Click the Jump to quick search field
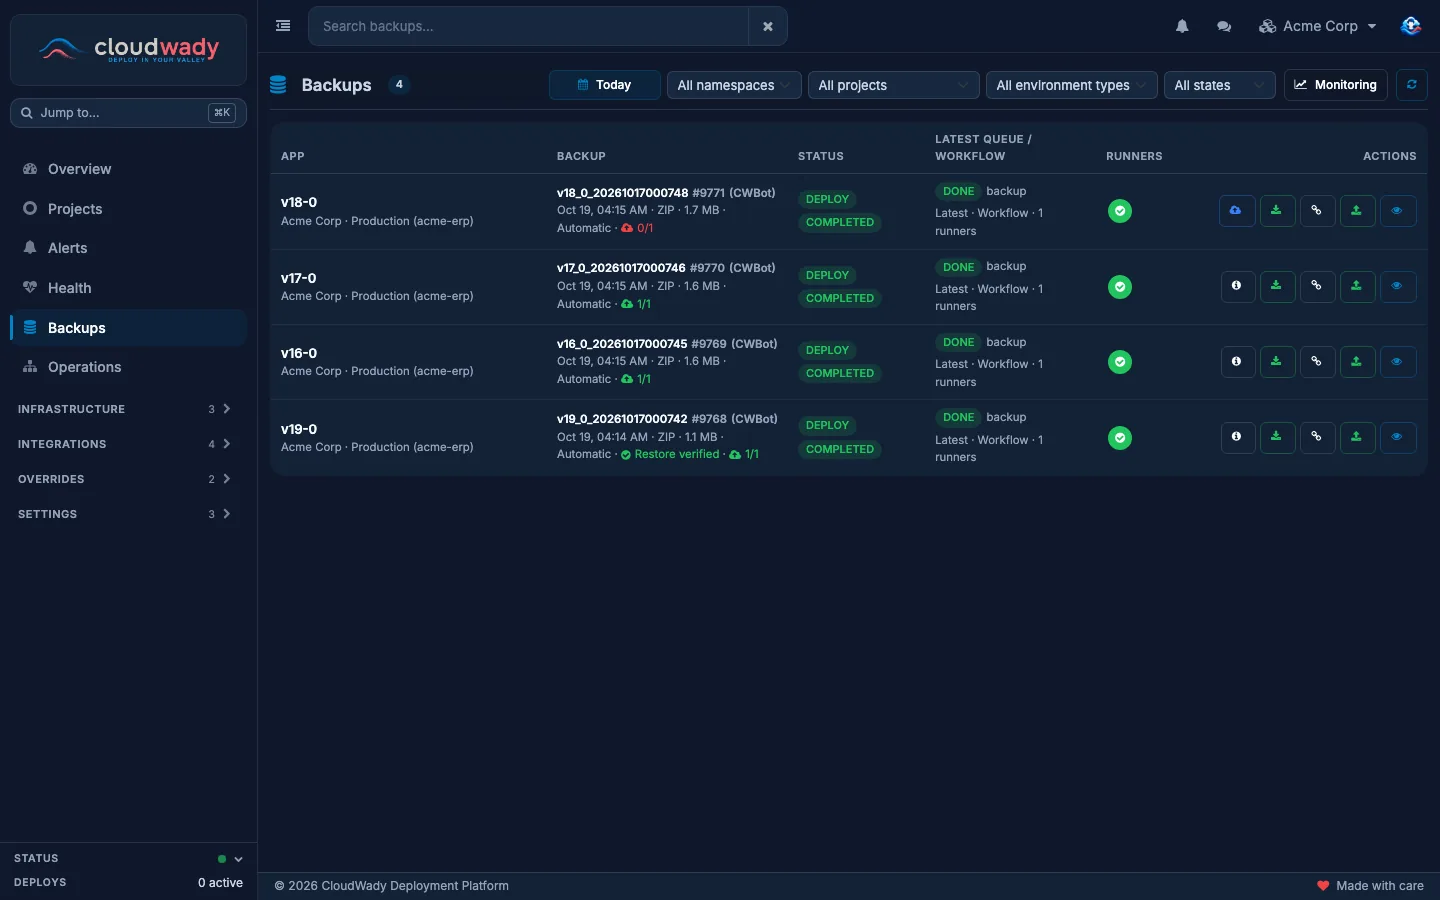 coord(128,113)
